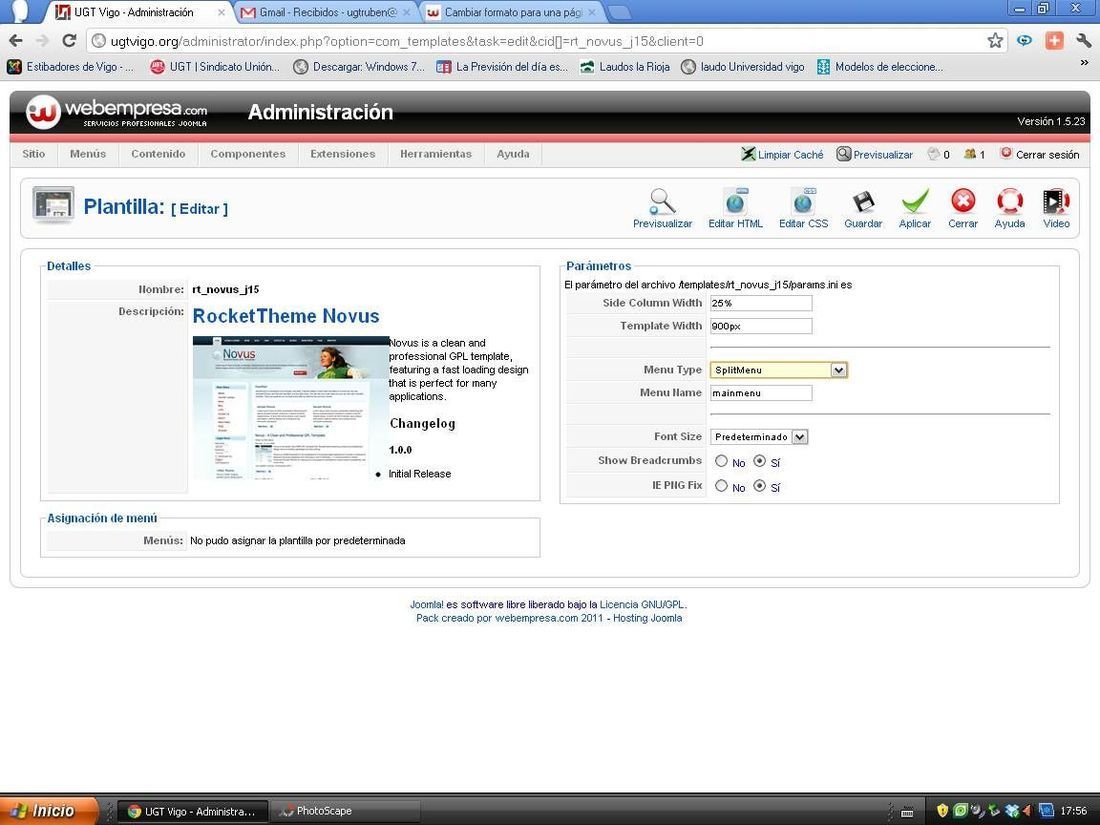Open the Ayuda menu in navigation bar
The height and width of the screenshot is (825, 1100).
tap(513, 154)
